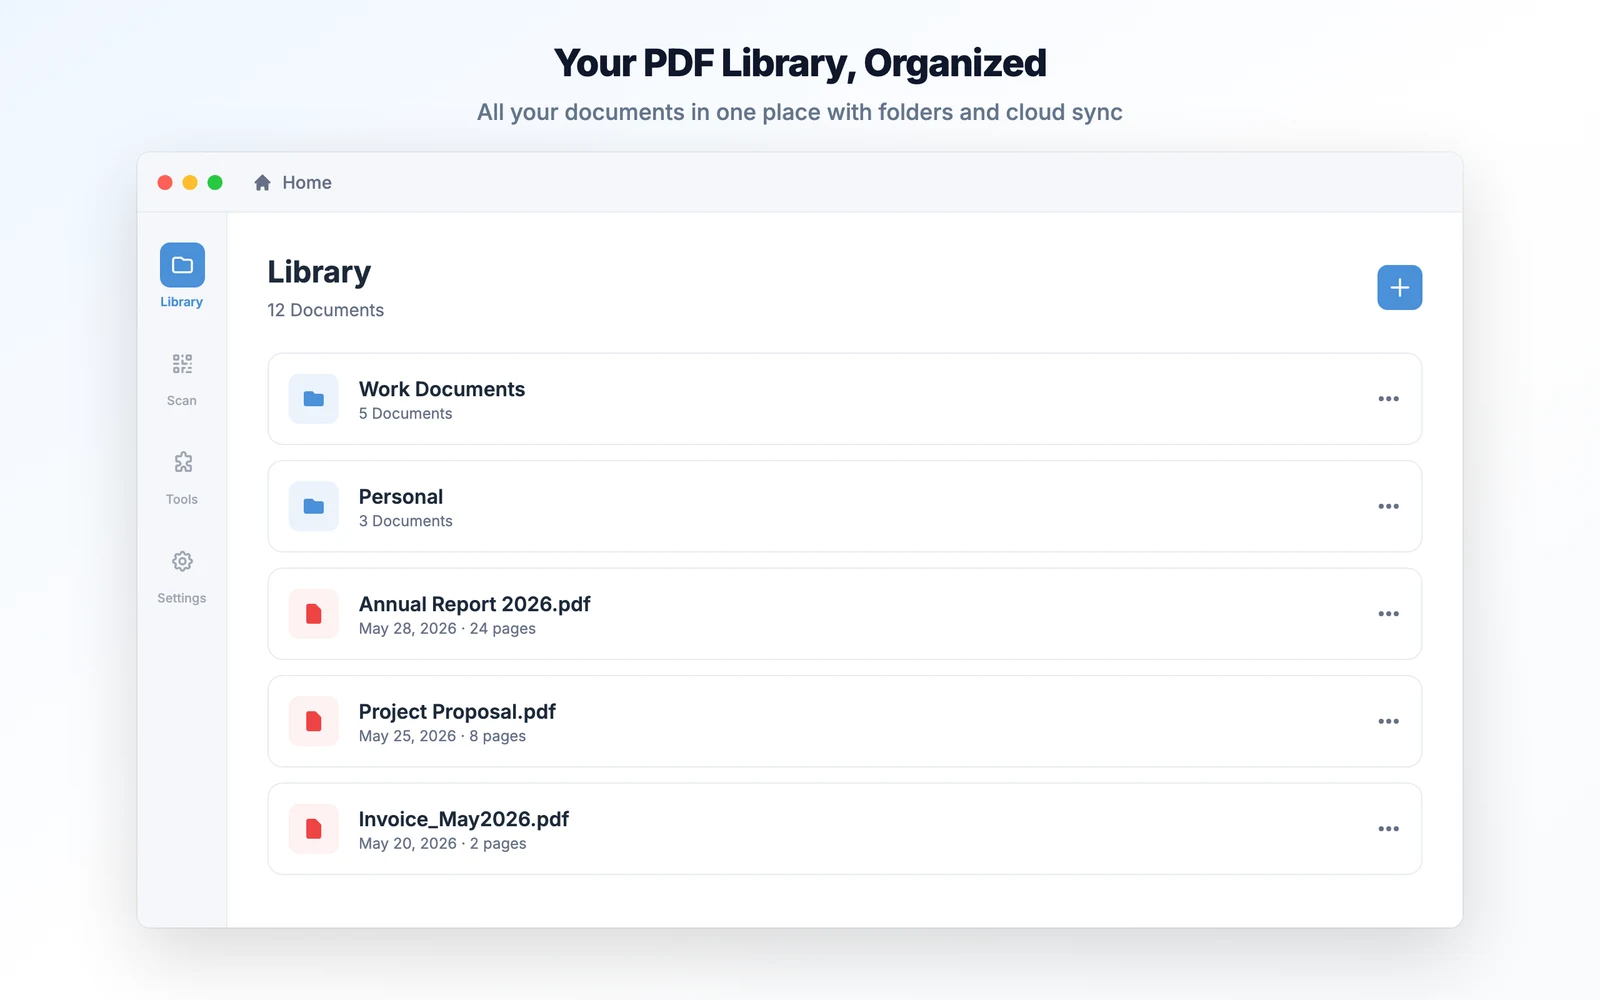Open more options for Personal folder
Screen dimensions: 1600x1000
pos(1389,506)
